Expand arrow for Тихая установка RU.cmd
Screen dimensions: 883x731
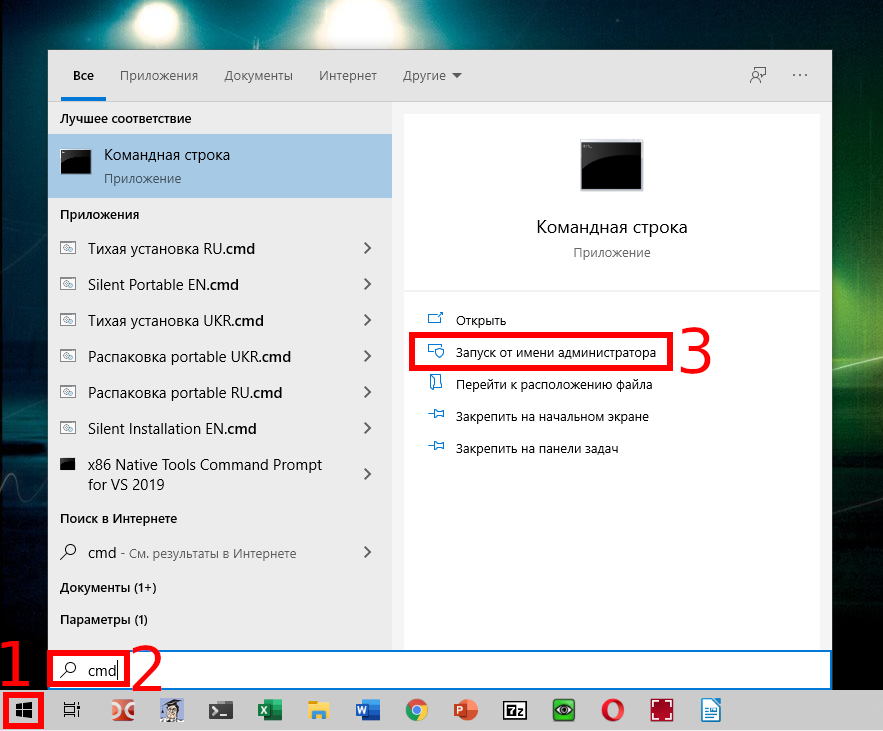point(368,248)
